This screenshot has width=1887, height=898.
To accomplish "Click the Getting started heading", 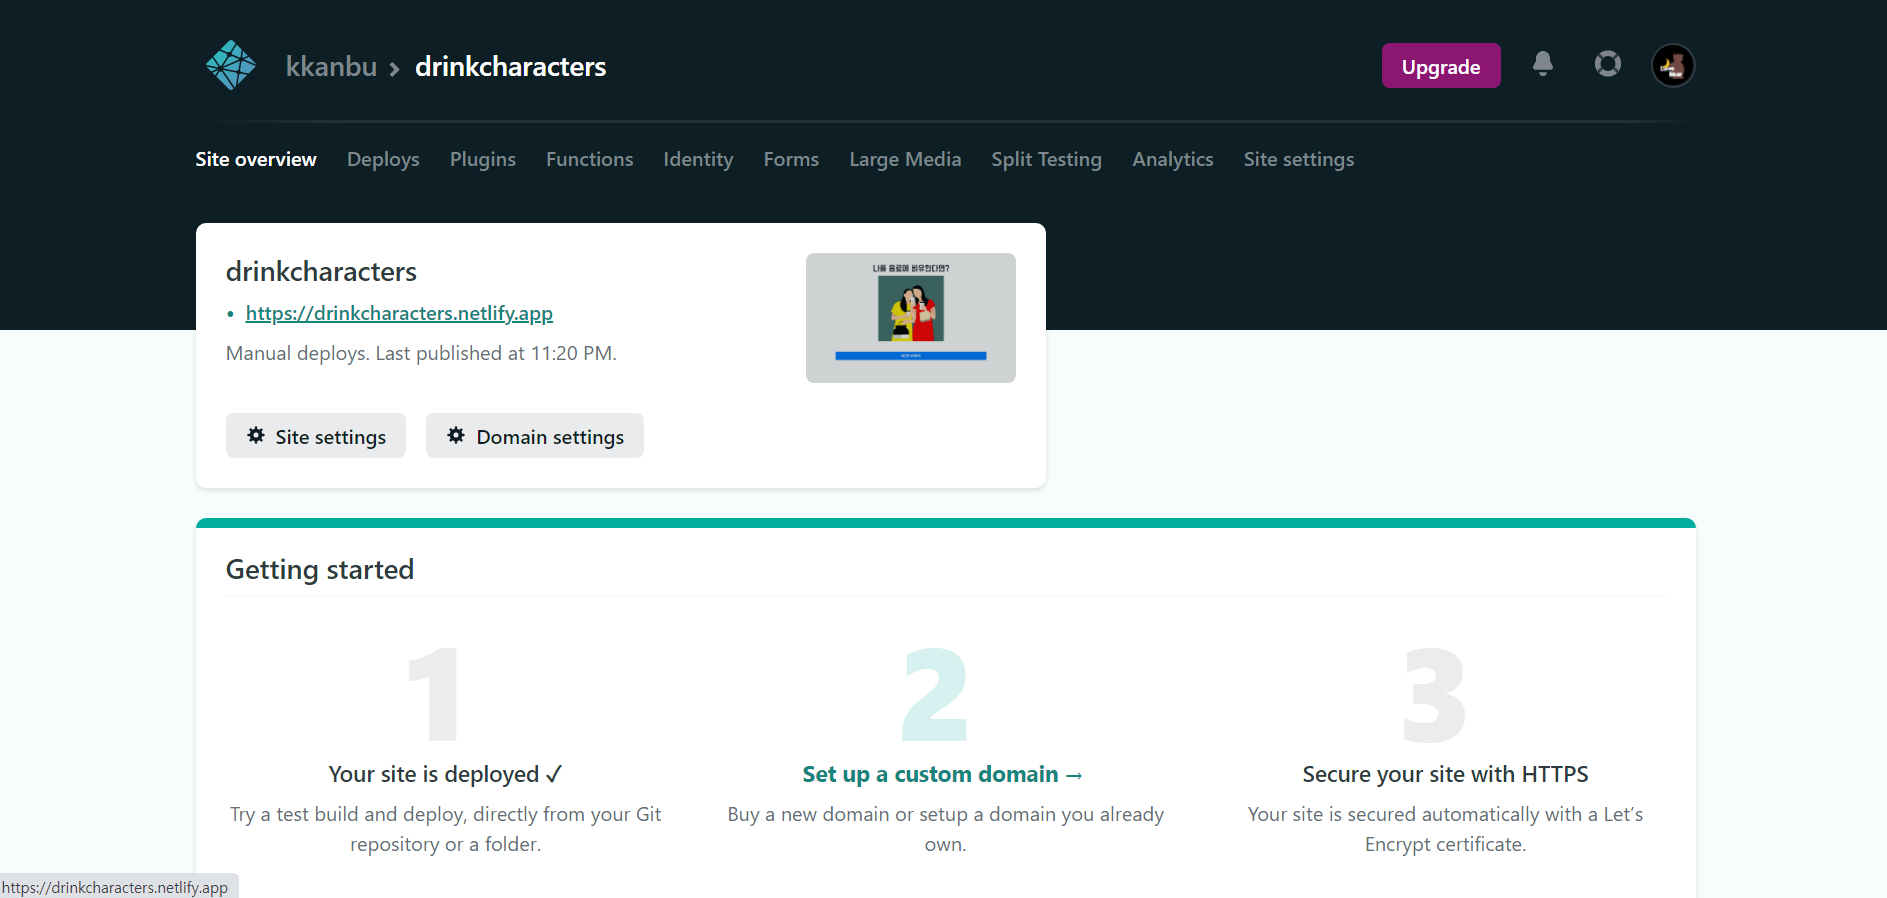I will 320,569.
